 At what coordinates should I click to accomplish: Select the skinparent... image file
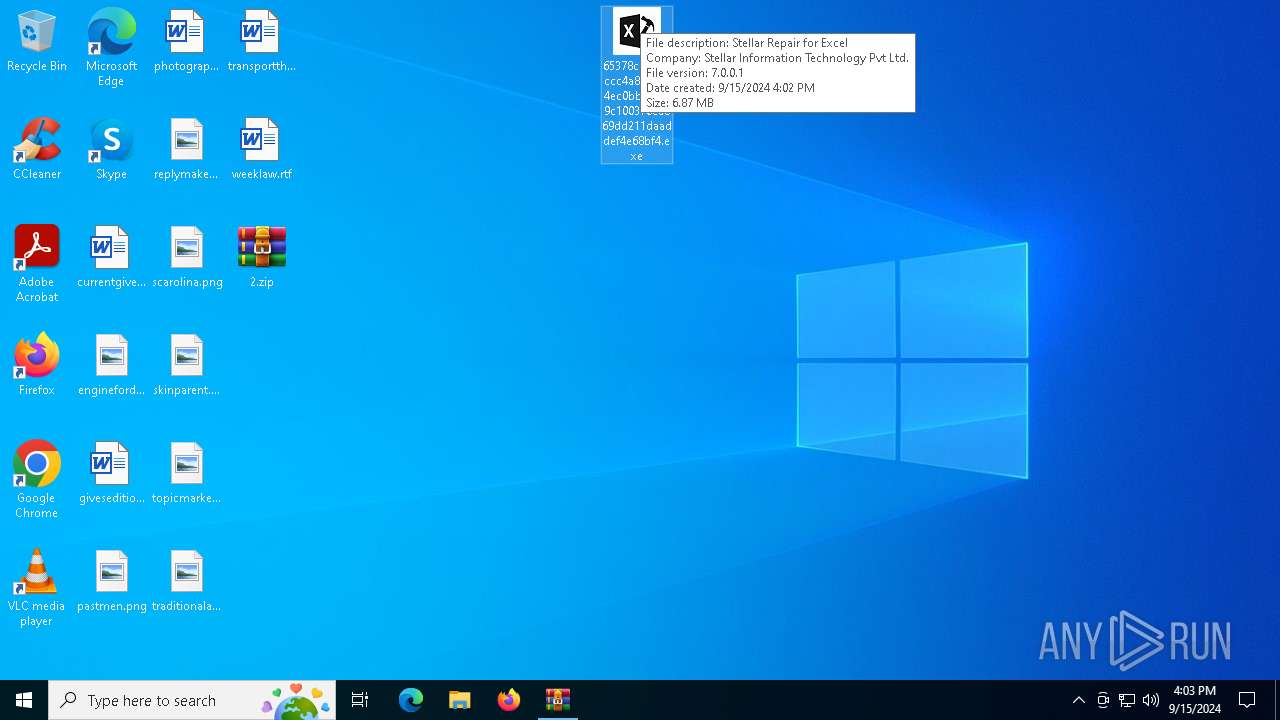[x=186, y=366]
